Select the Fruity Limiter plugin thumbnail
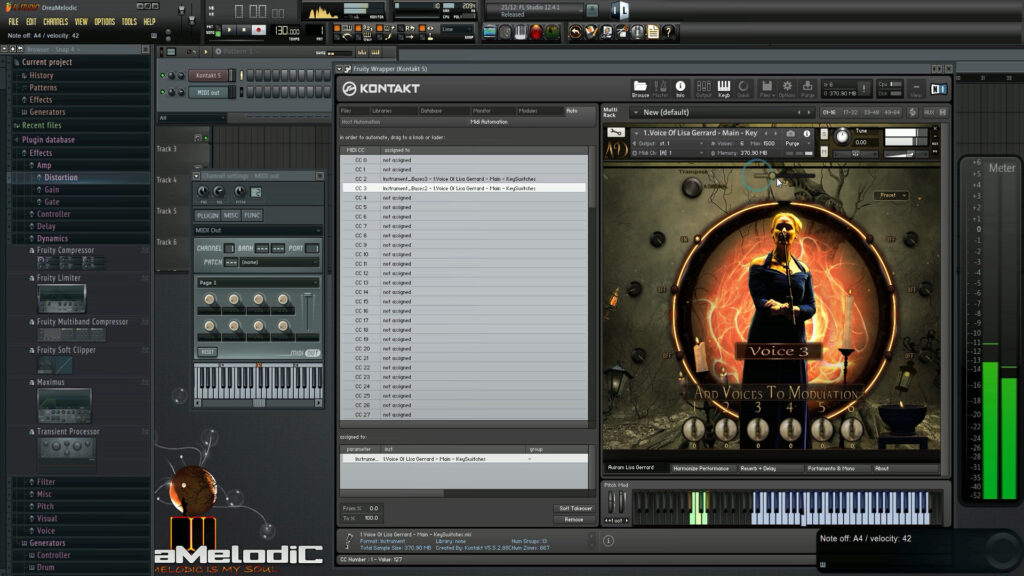1024x576 pixels. [62, 298]
